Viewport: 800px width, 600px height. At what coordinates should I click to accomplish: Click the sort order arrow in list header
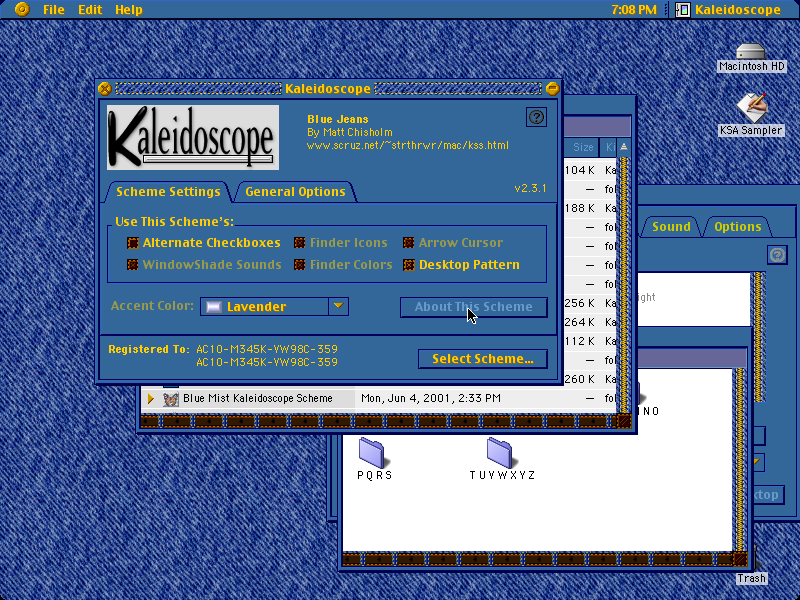623,147
